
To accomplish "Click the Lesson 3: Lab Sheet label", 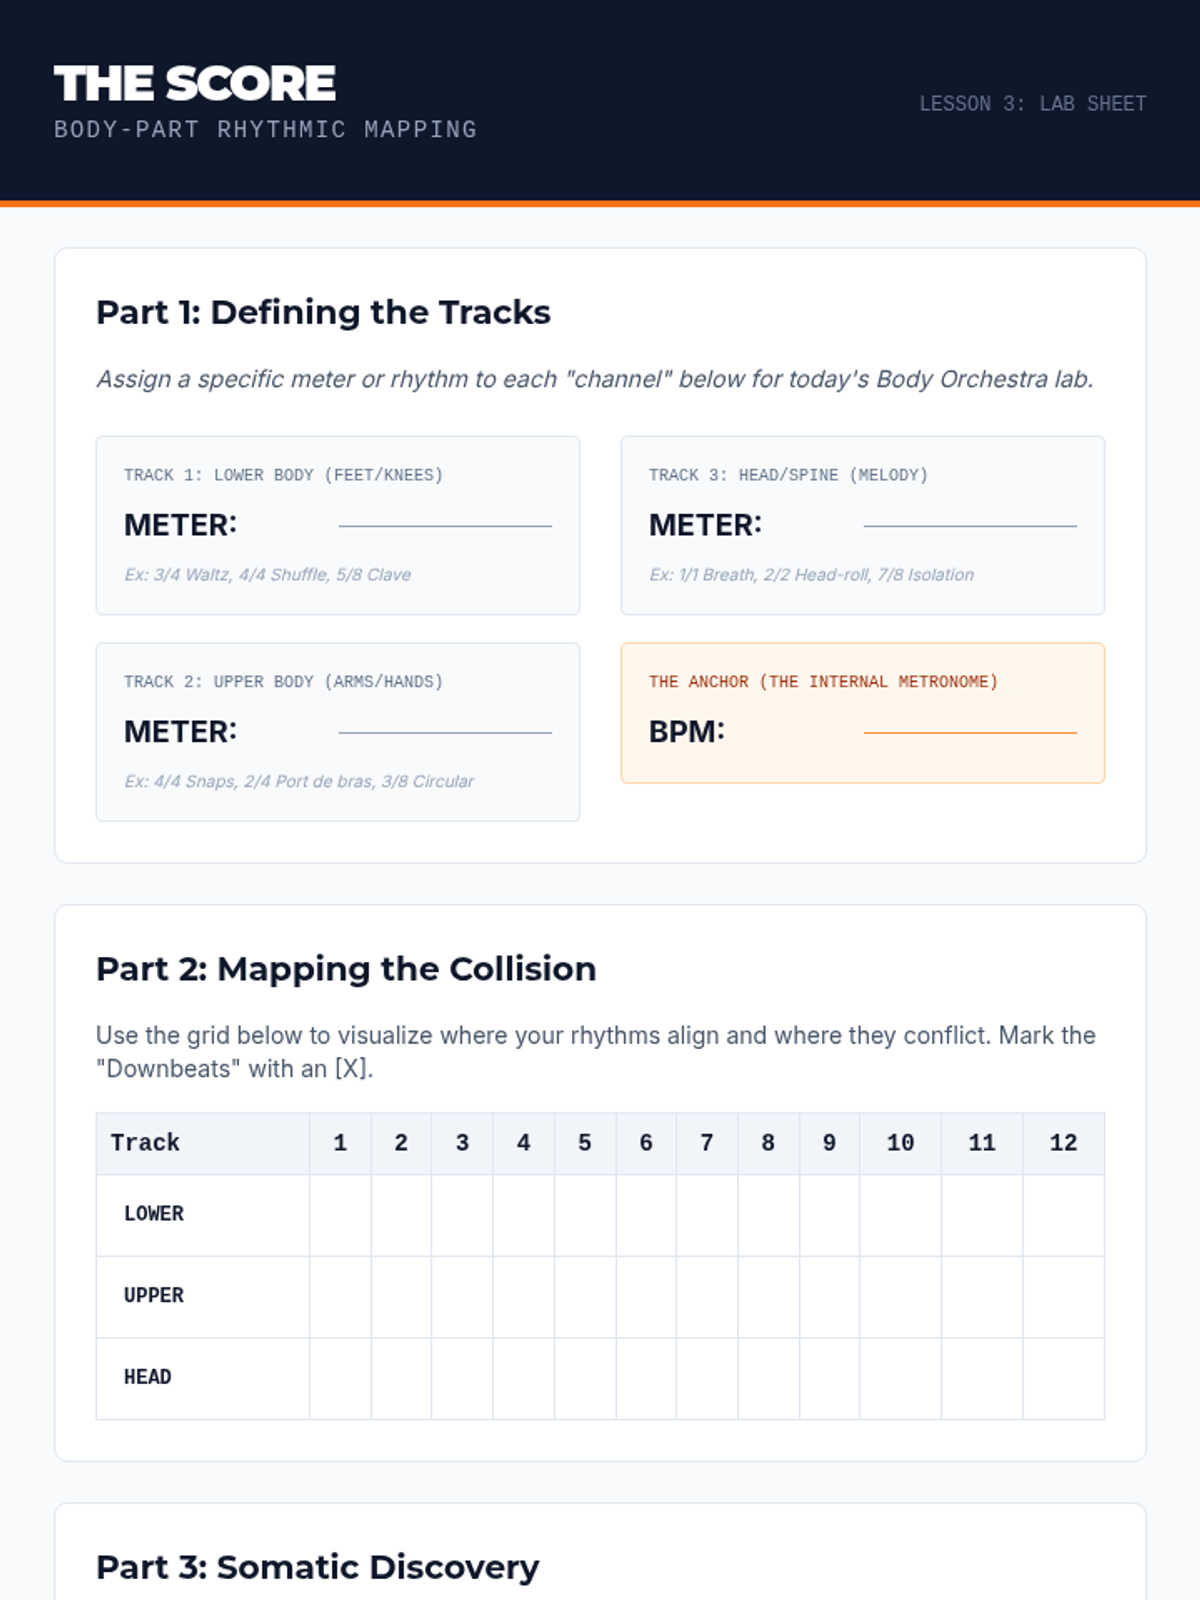I will pyautogui.click(x=1032, y=104).
